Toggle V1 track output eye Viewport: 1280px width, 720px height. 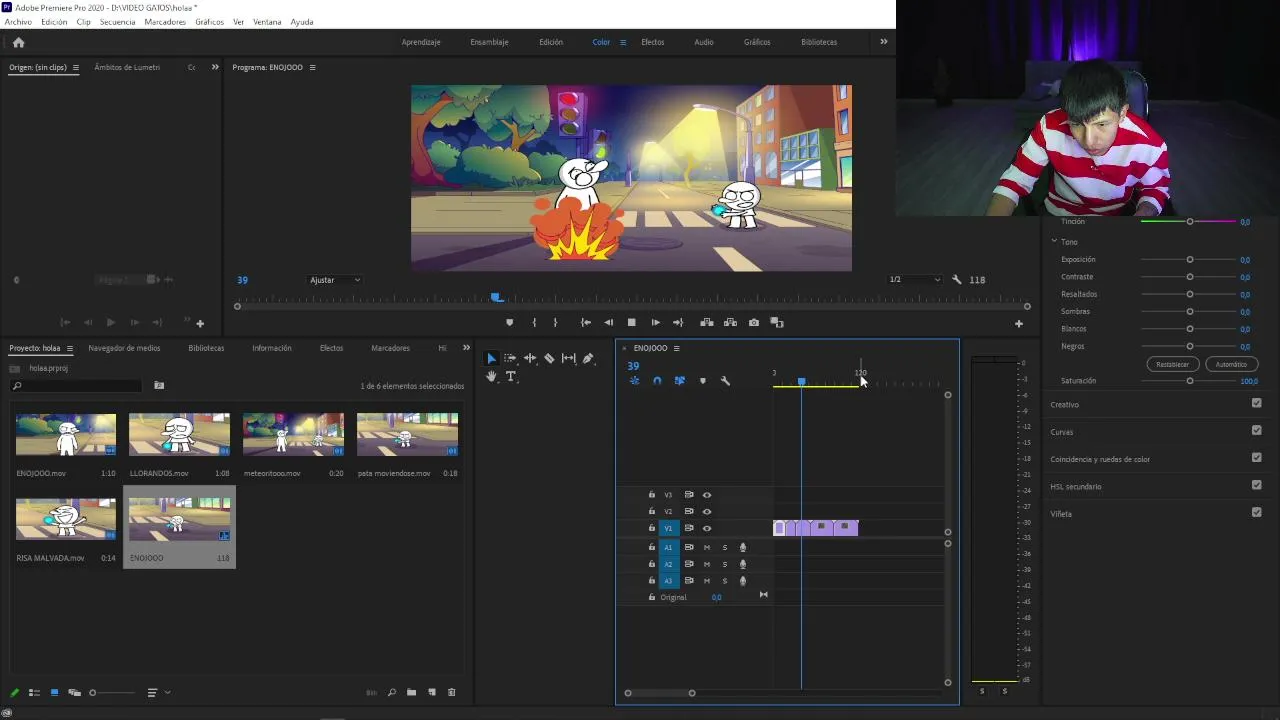tap(707, 528)
